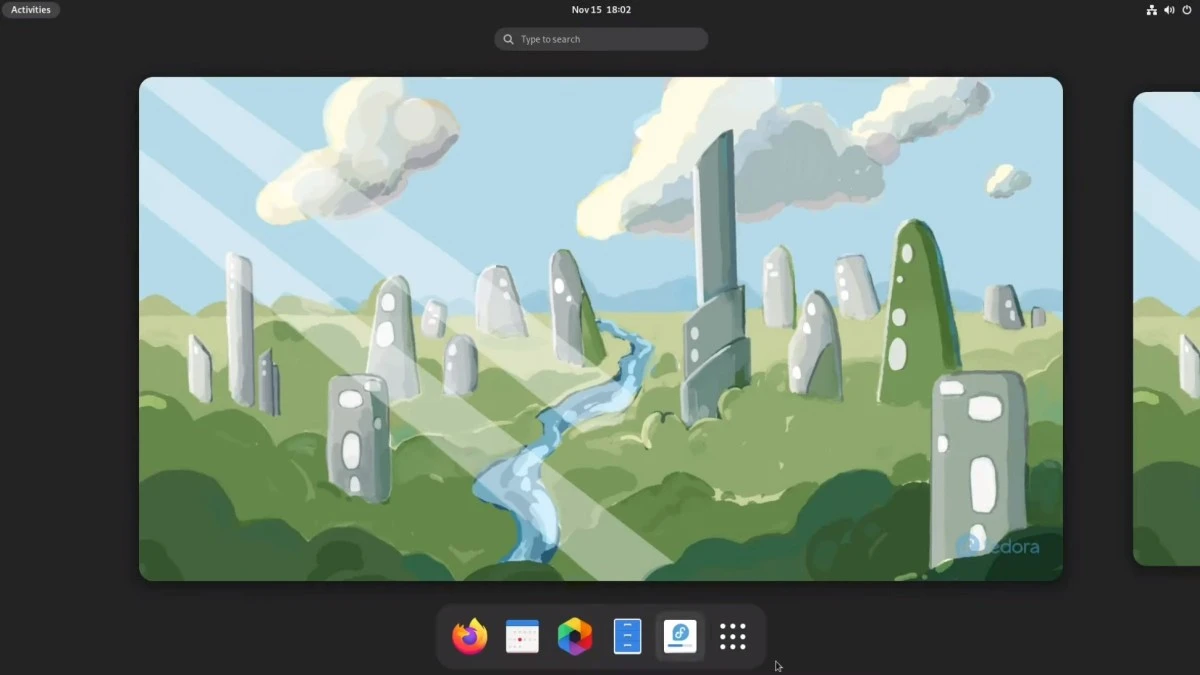Click the magnifier icon inside the search bar
This screenshot has width=1200, height=675.
coord(510,39)
